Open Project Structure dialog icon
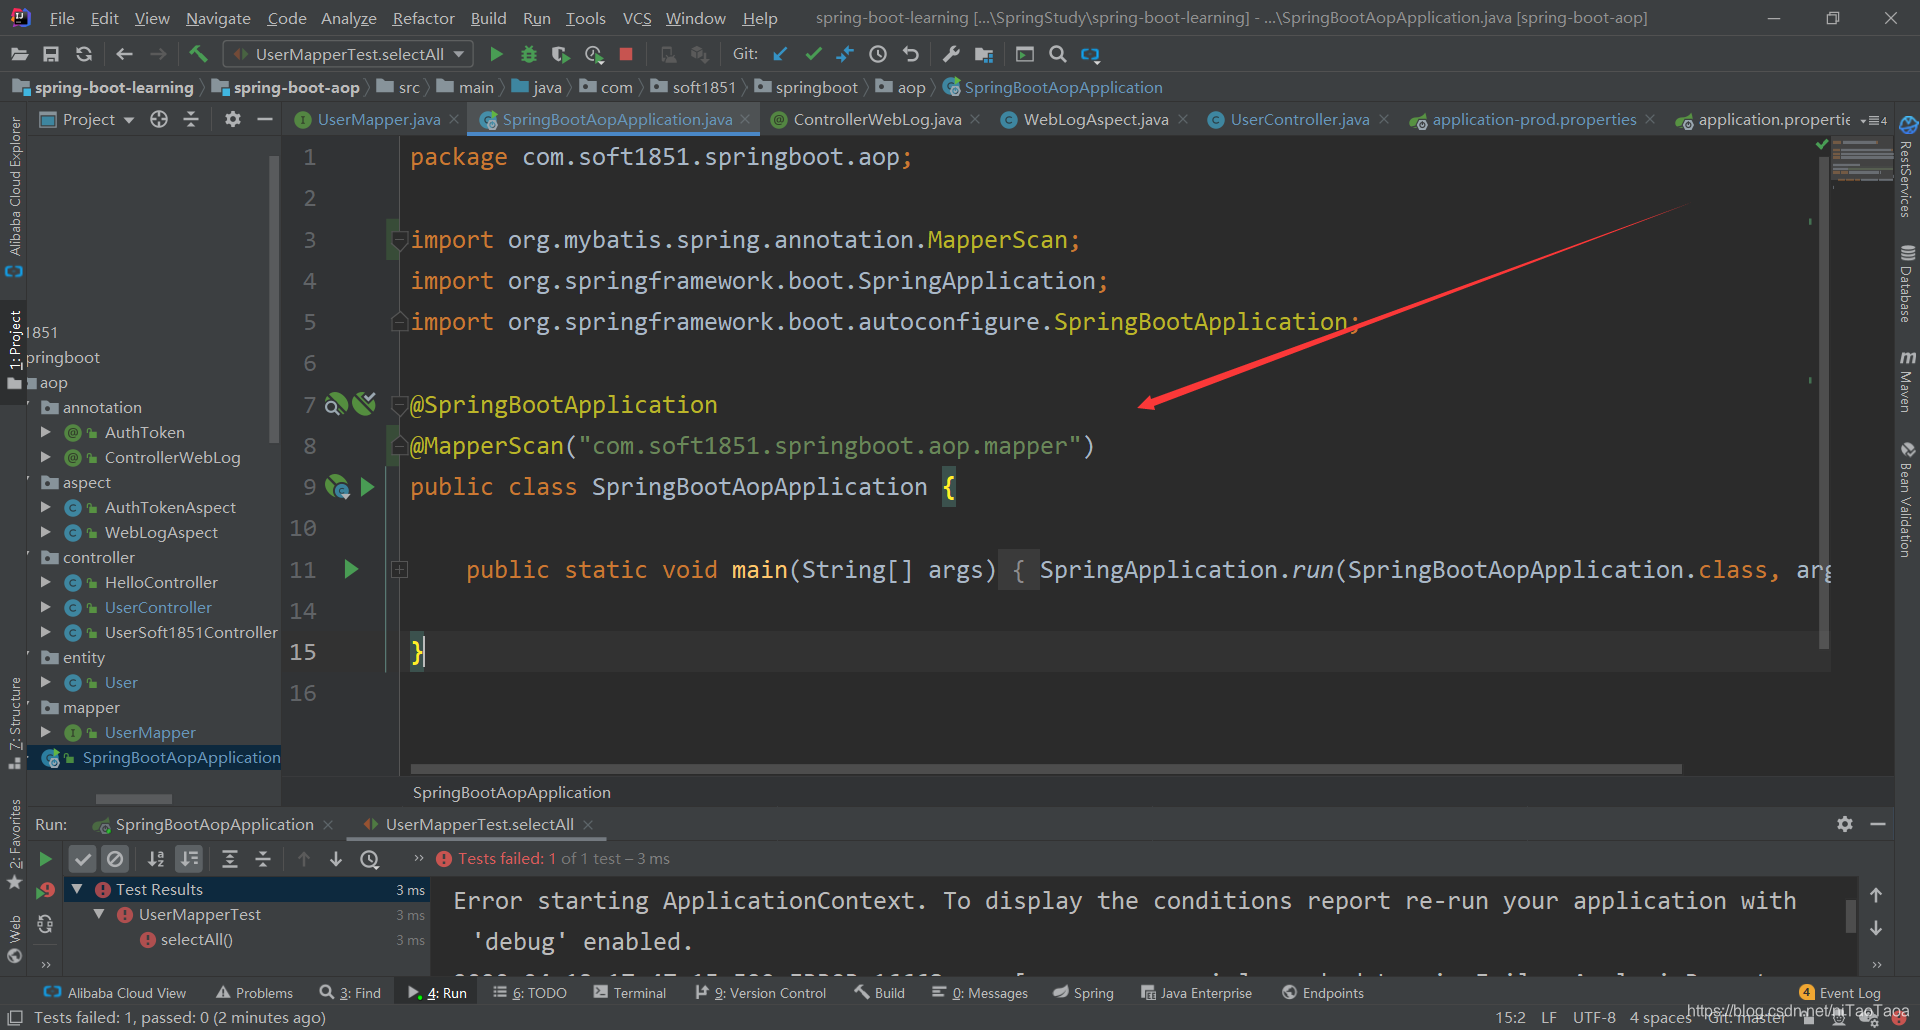 (984, 54)
